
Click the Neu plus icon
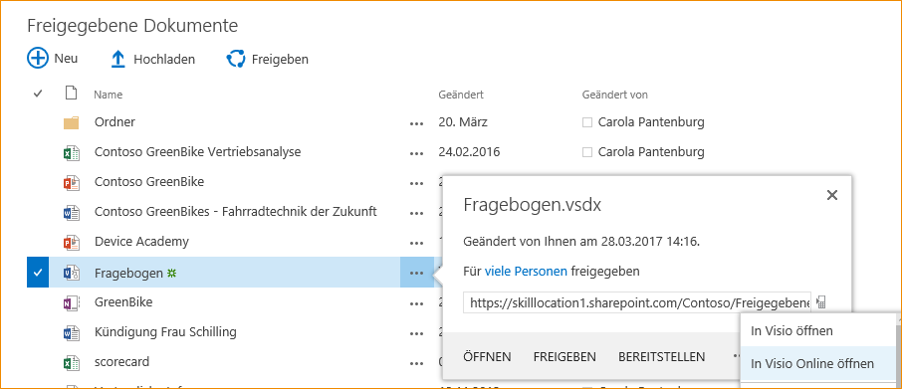click(38, 59)
